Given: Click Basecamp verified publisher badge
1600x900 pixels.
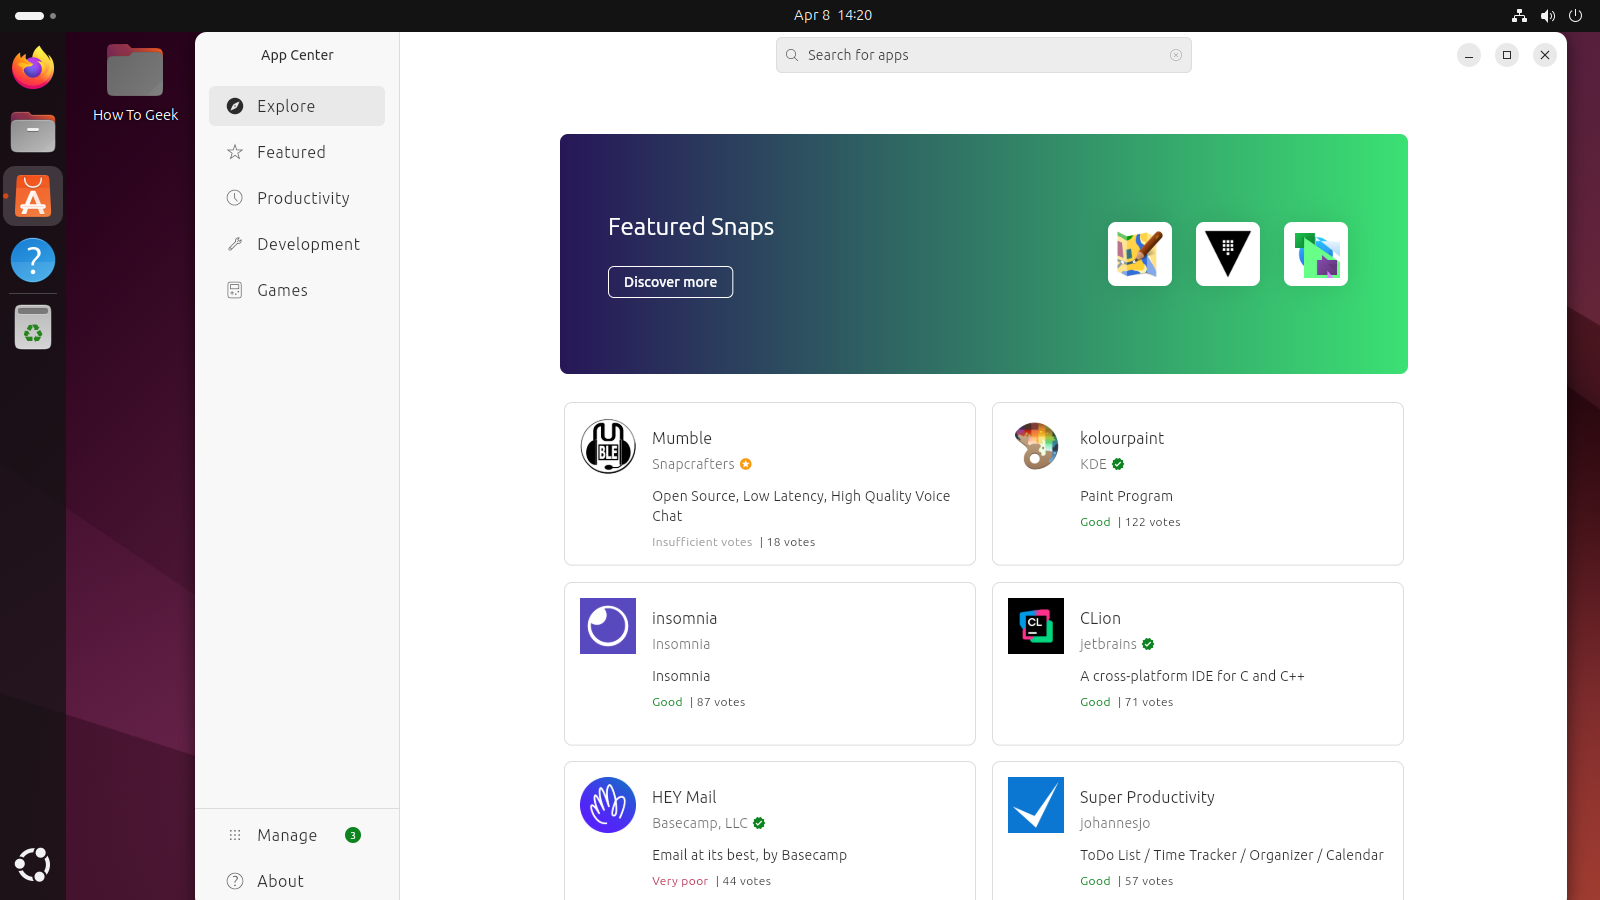Looking at the screenshot, I should pos(759,823).
